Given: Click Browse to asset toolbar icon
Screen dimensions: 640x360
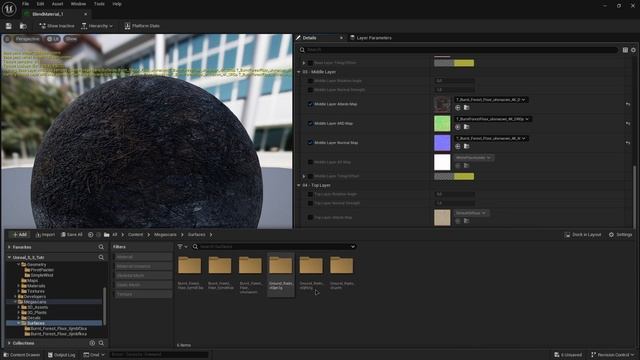Looking at the screenshot, I should 23,26.
